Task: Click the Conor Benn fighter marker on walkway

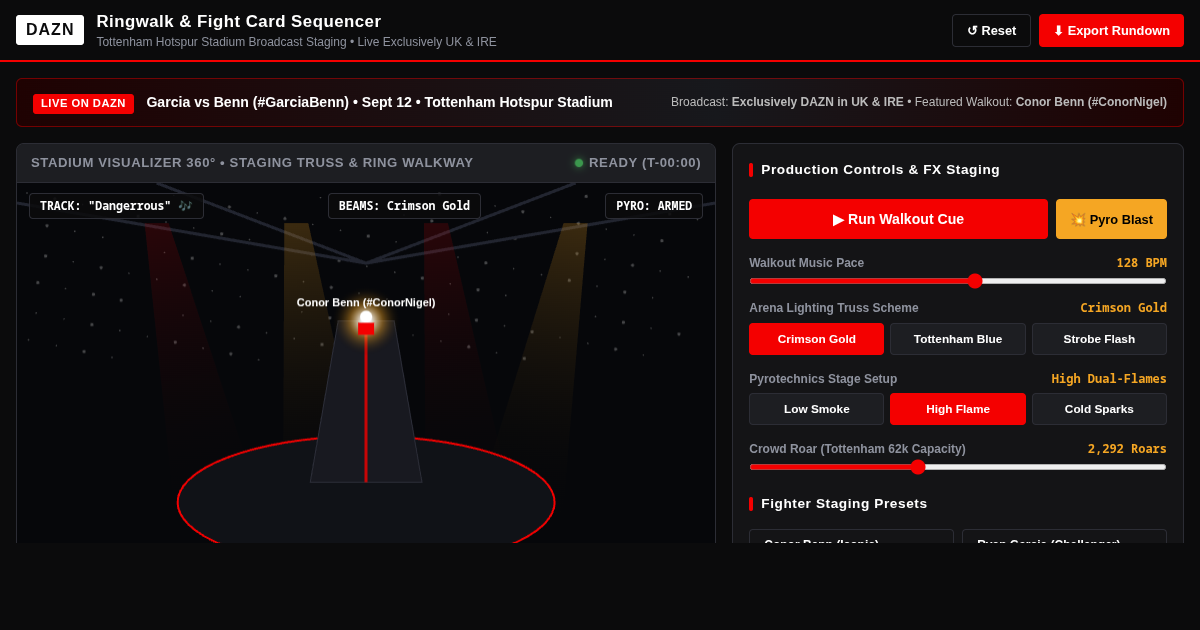Action: [366, 323]
